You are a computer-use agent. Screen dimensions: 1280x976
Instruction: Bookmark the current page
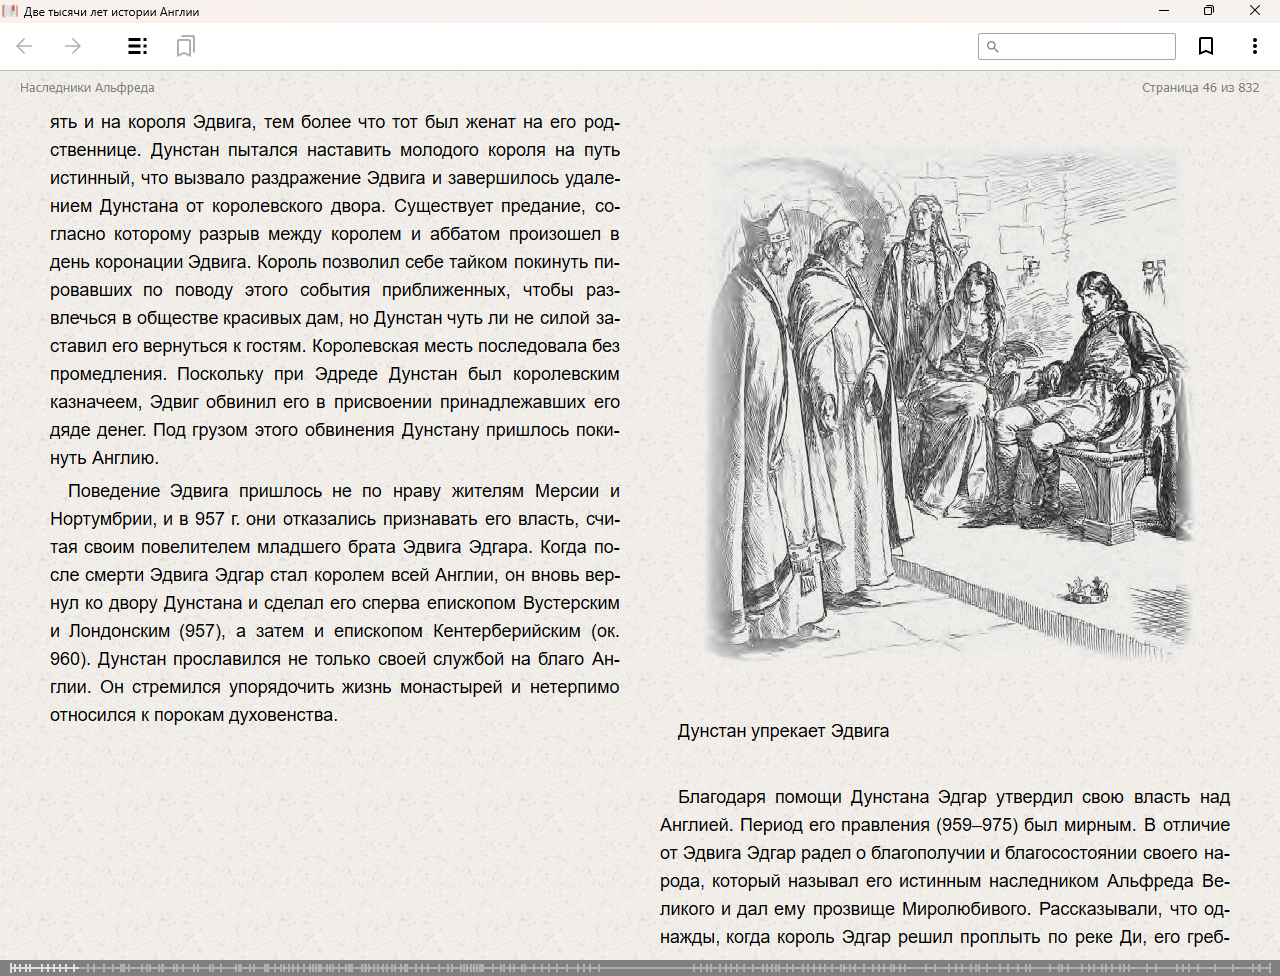(1206, 46)
